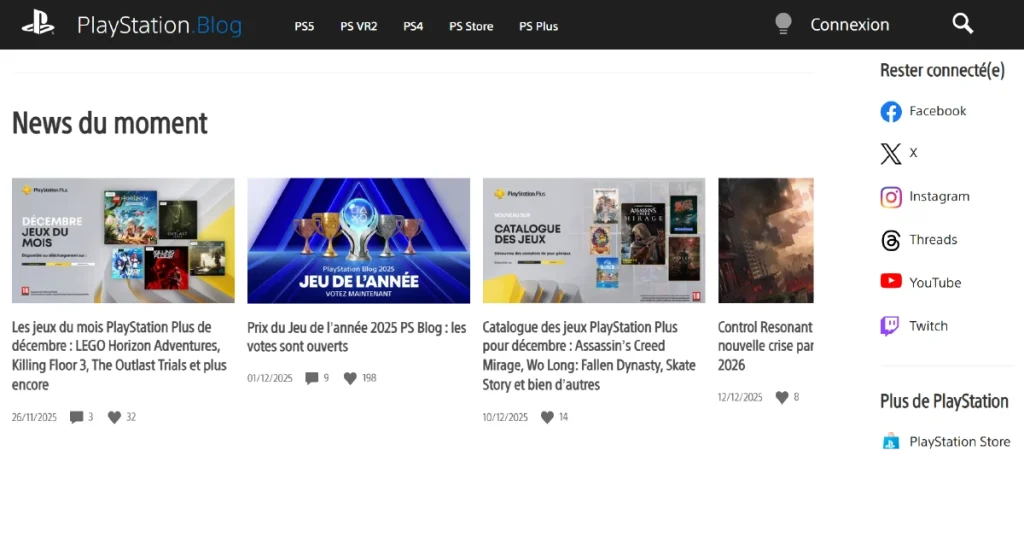Click the Connexion sign-in link
This screenshot has width=1024, height=538.
click(x=850, y=25)
